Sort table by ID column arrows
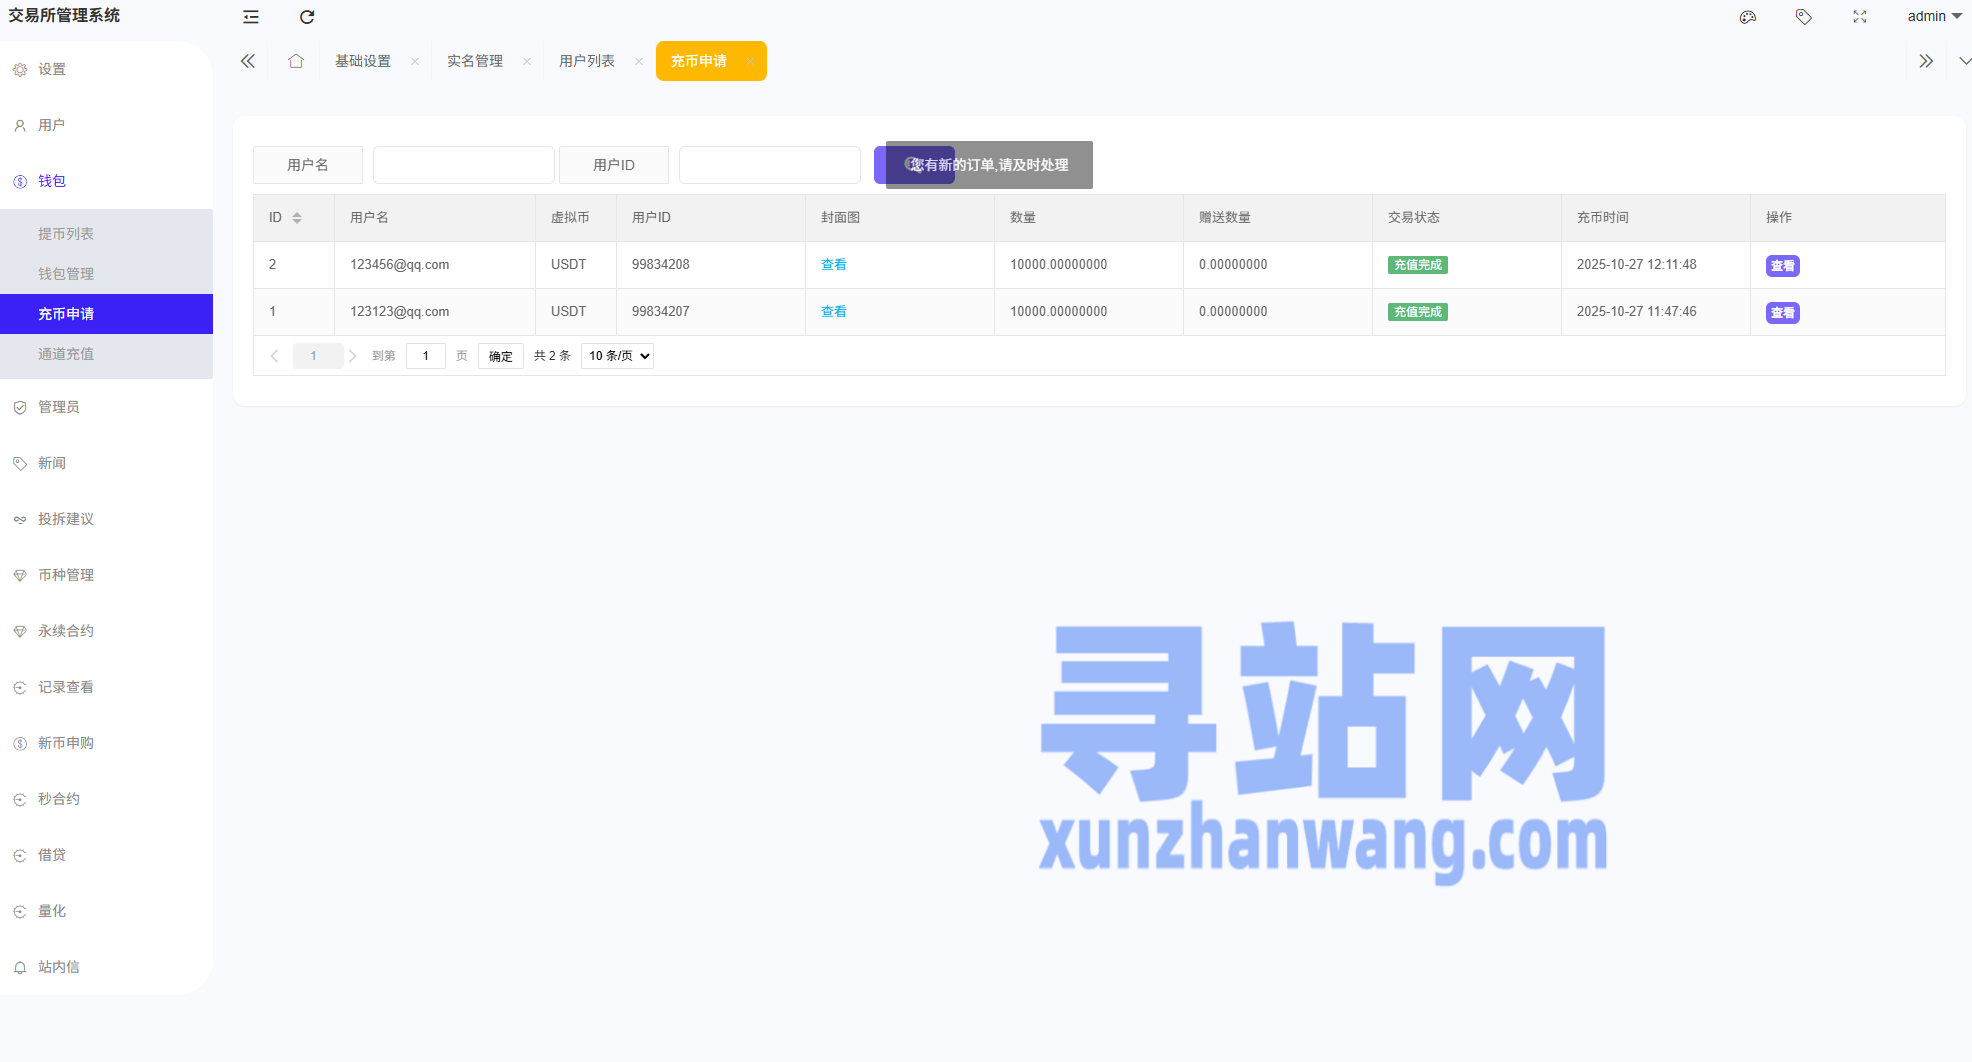Image resolution: width=1972 pixels, height=1062 pixels. click(x=297, y=218)
